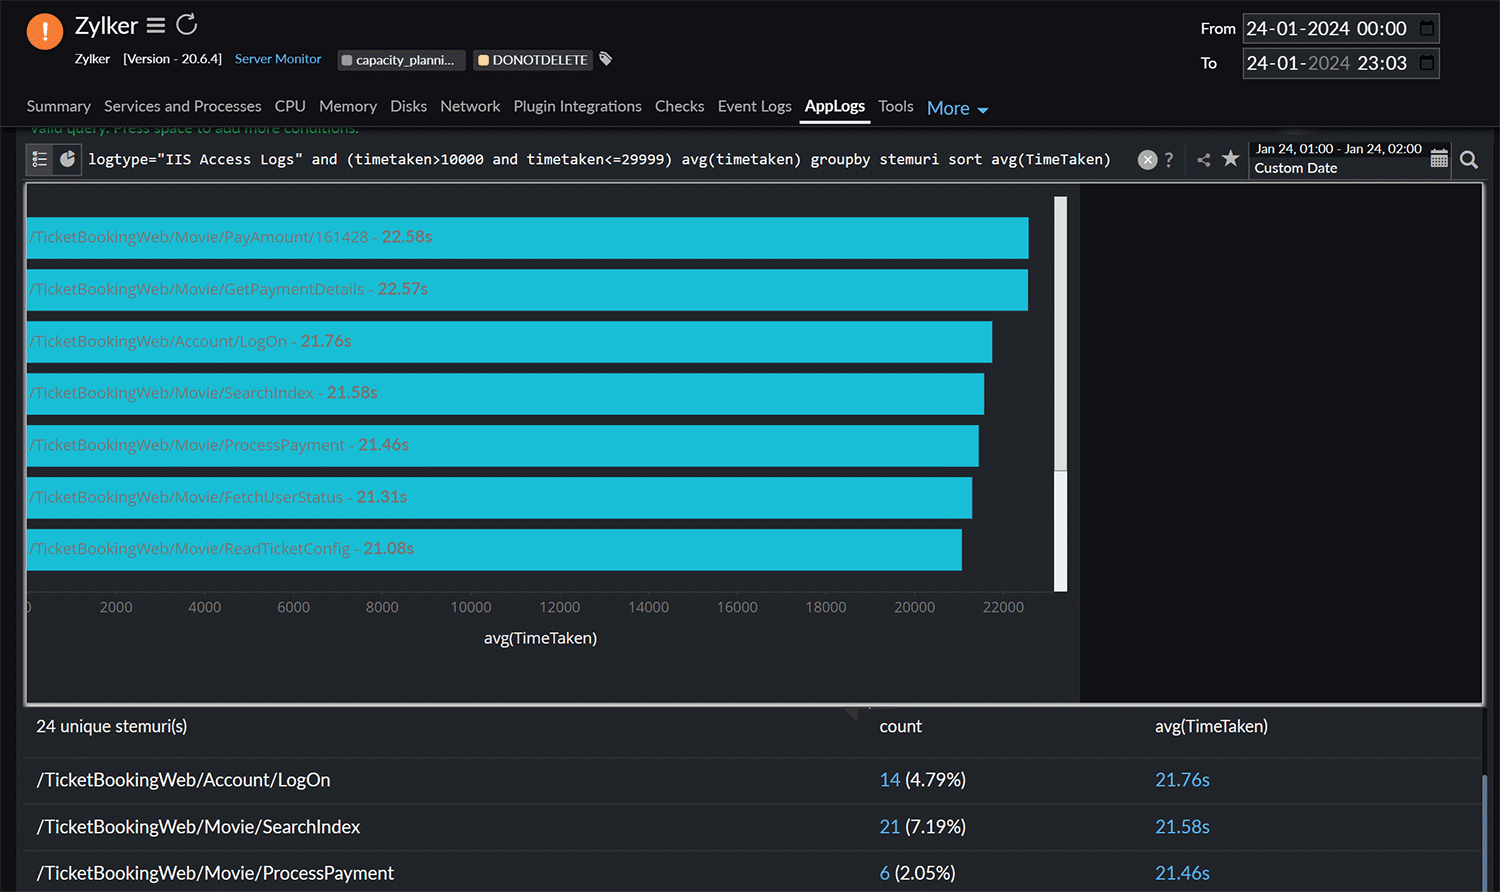Open the From date field picker

pos(1428,28)
